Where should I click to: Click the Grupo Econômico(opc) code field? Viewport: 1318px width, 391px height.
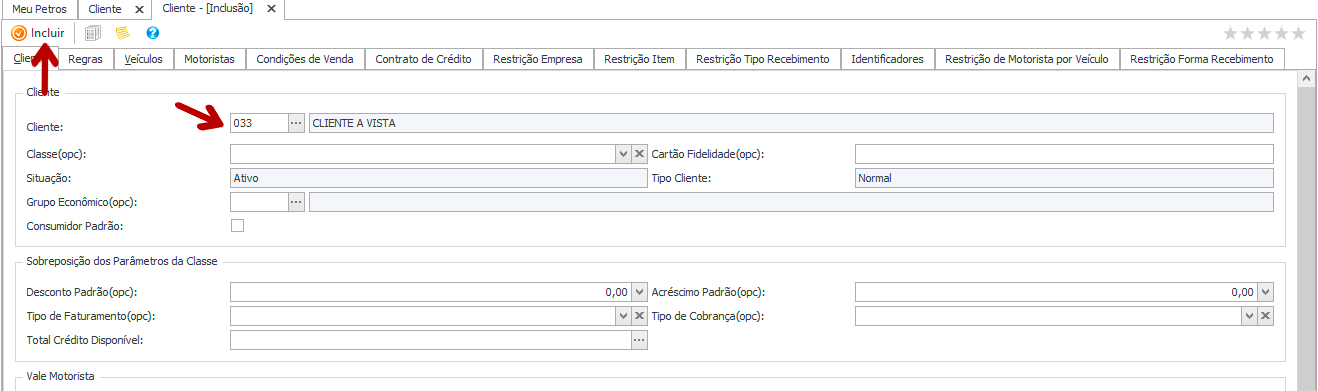coord(258,202)
